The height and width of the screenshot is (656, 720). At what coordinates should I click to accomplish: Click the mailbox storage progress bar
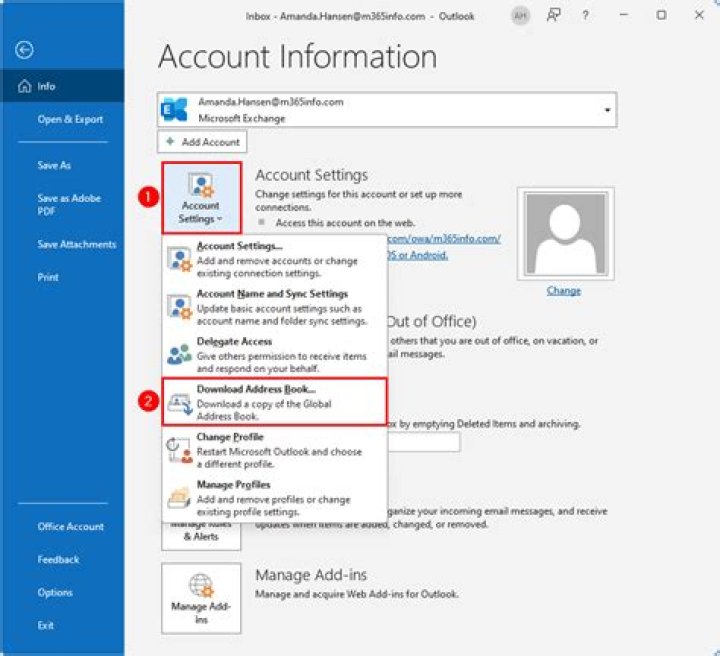coord(423,442)
